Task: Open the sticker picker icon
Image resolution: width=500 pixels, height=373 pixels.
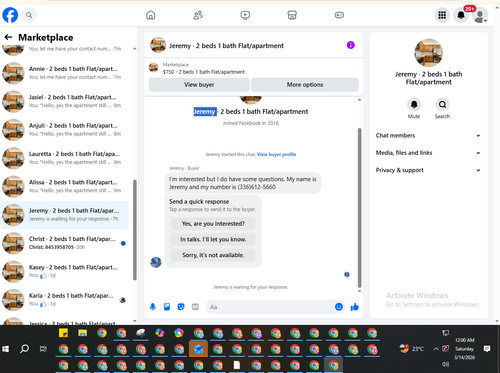Action: click(x=181, y=307)
